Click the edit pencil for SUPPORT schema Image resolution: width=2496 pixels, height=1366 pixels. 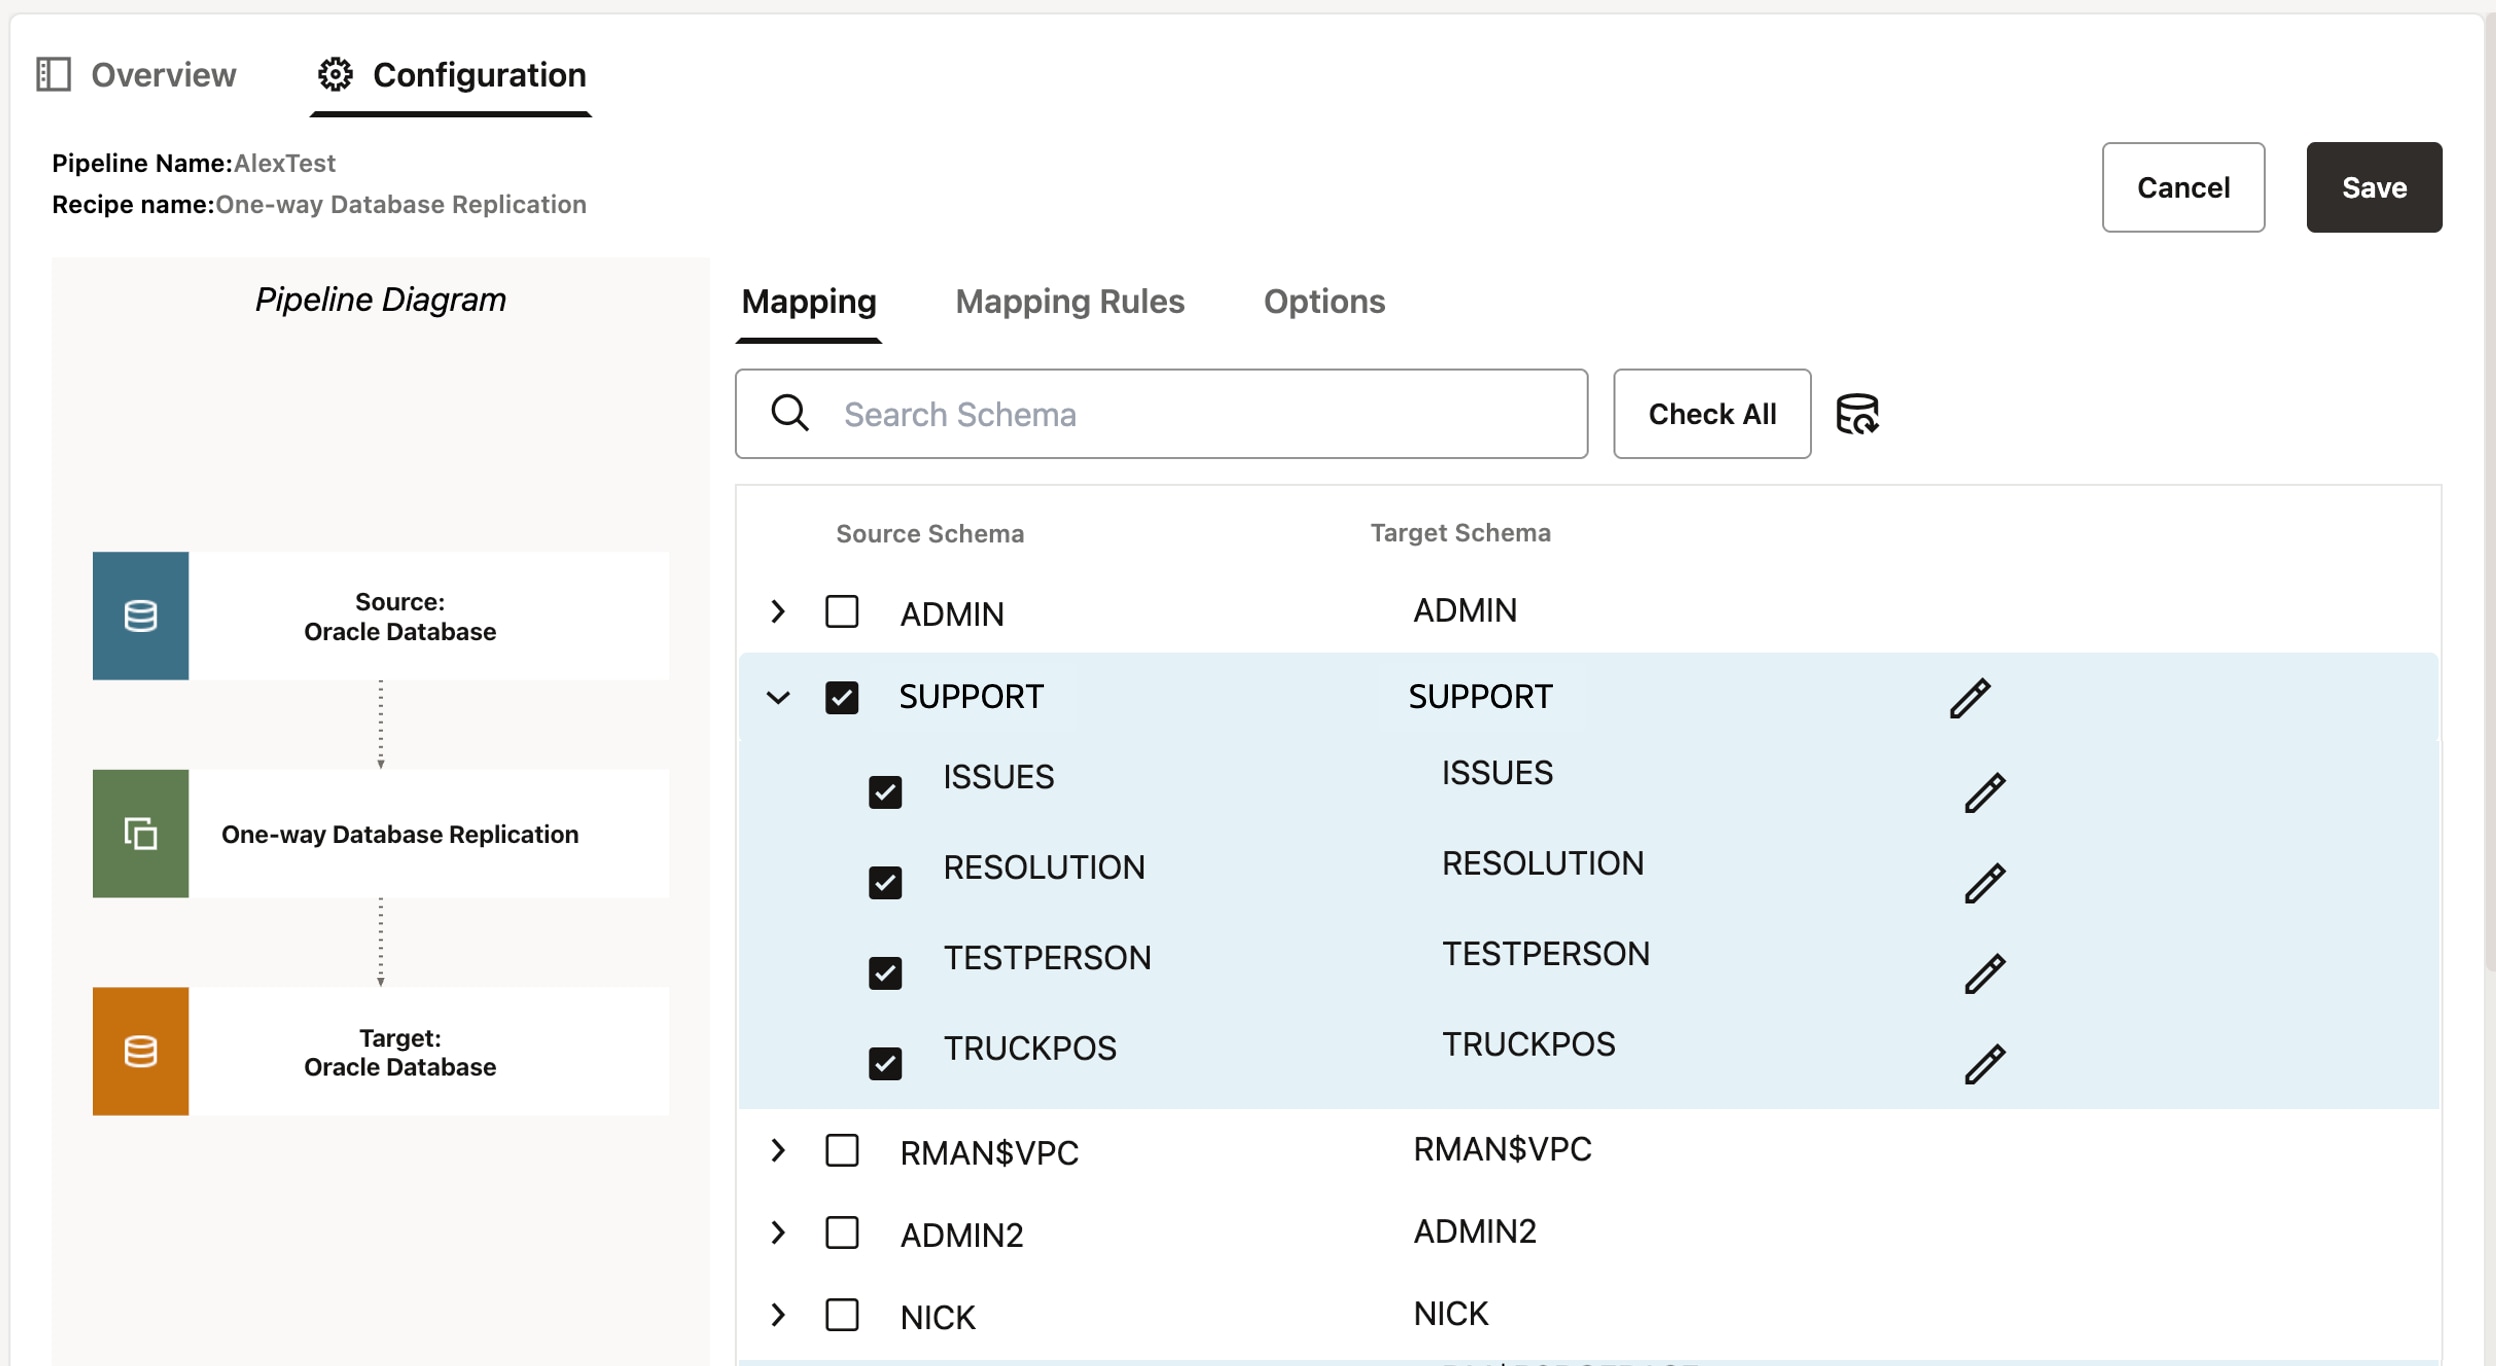tap(1970, 698)
